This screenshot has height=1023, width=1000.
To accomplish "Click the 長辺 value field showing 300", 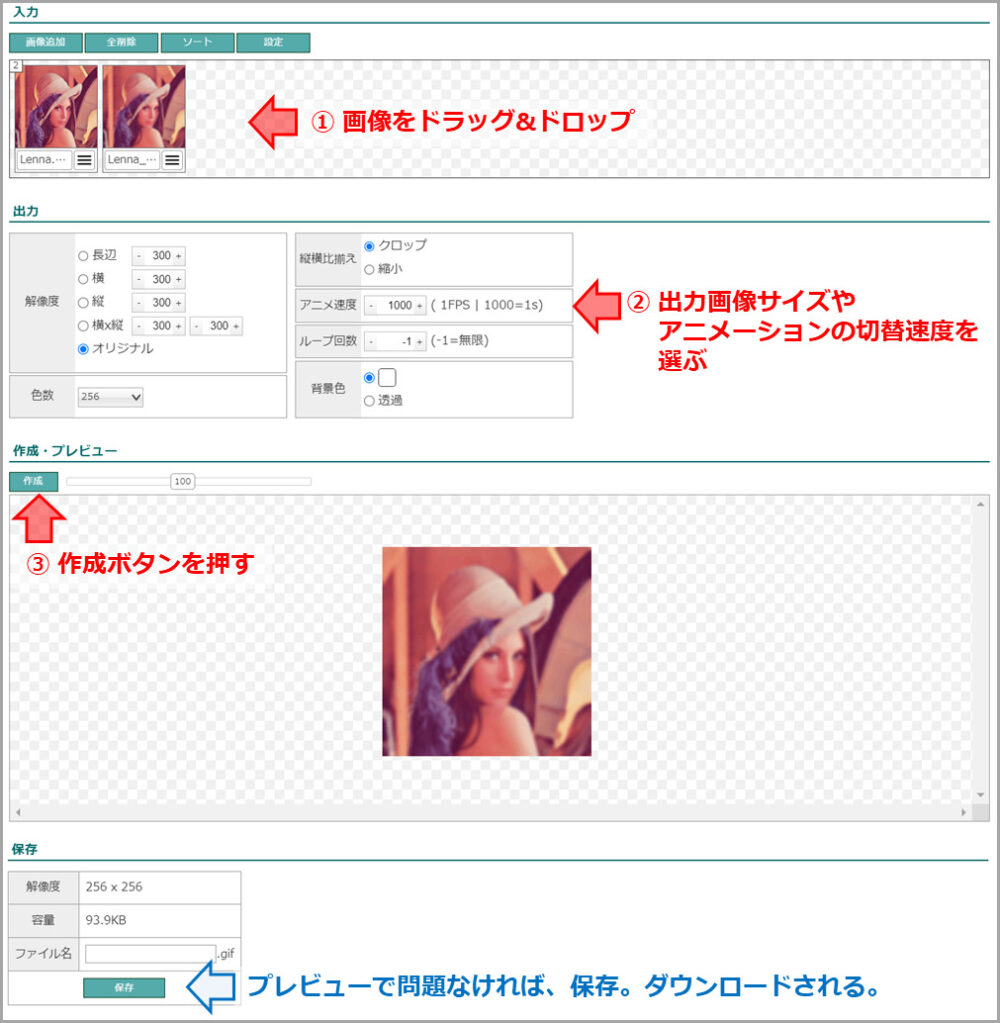I will coord(159,256).
